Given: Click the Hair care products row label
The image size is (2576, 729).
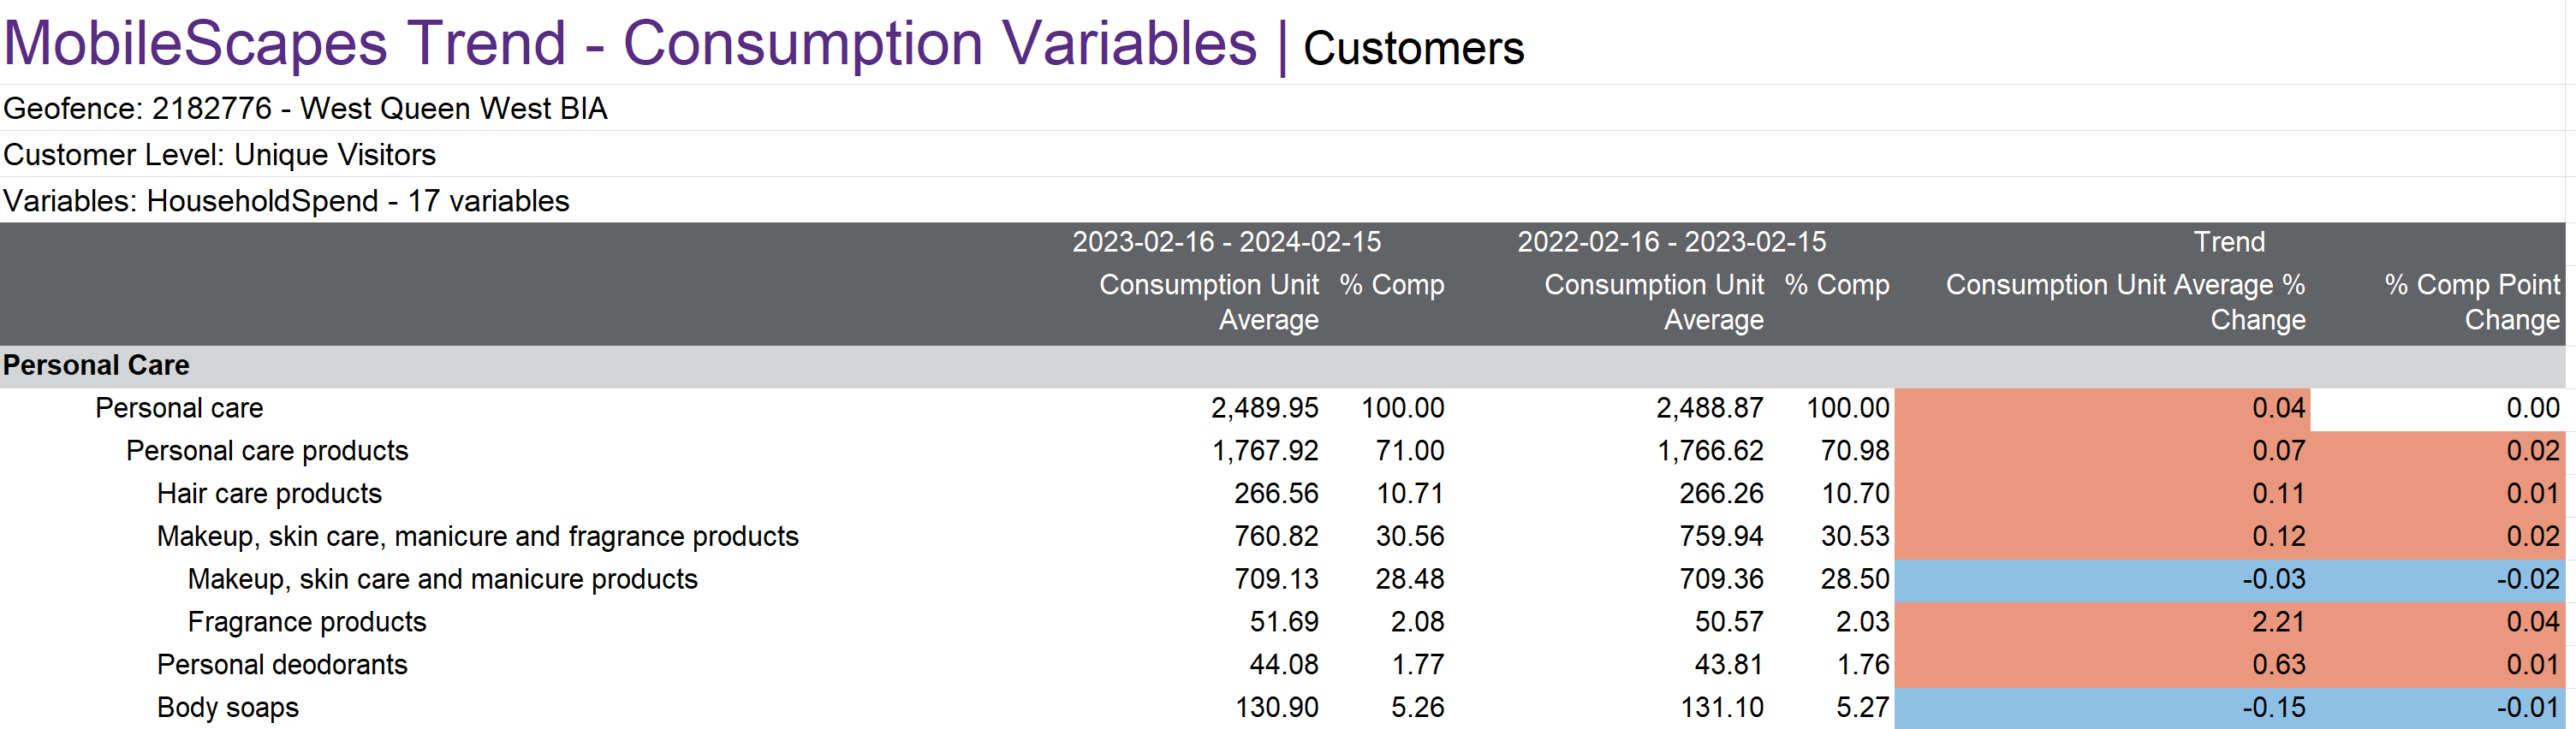Looking at the screenshot, I should (x=269, y=494).
